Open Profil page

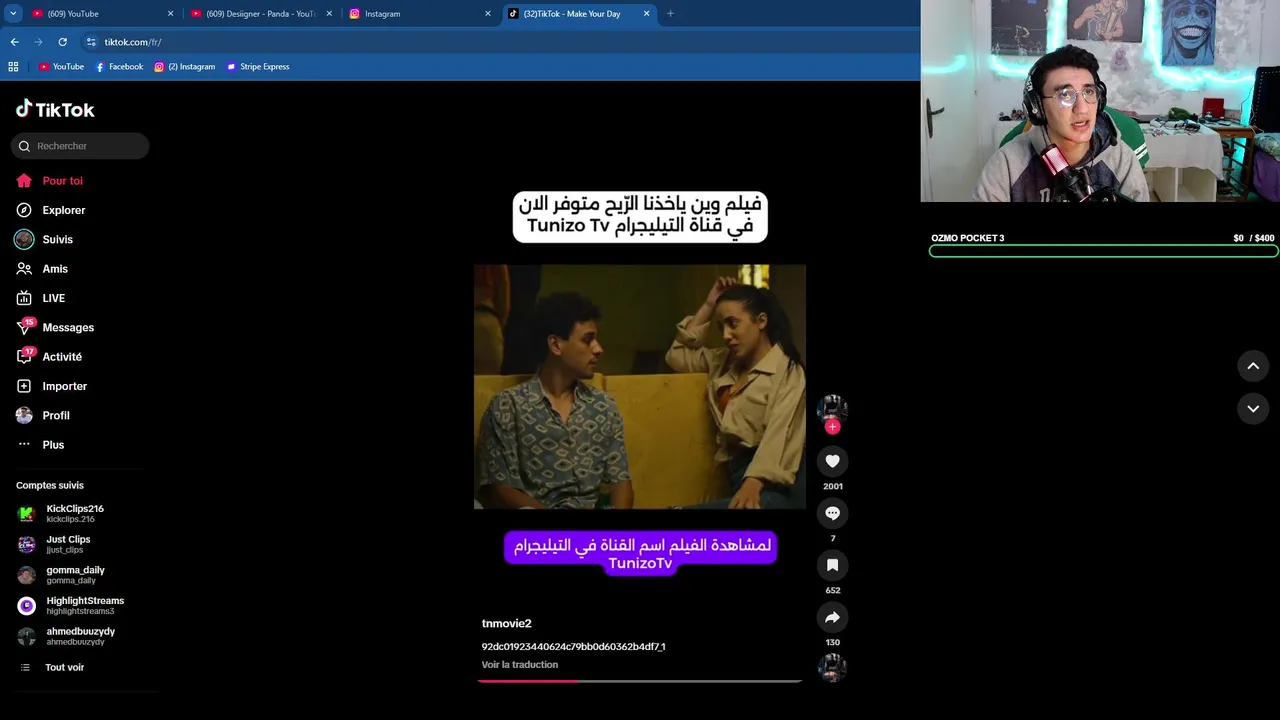tap(42, 415)
